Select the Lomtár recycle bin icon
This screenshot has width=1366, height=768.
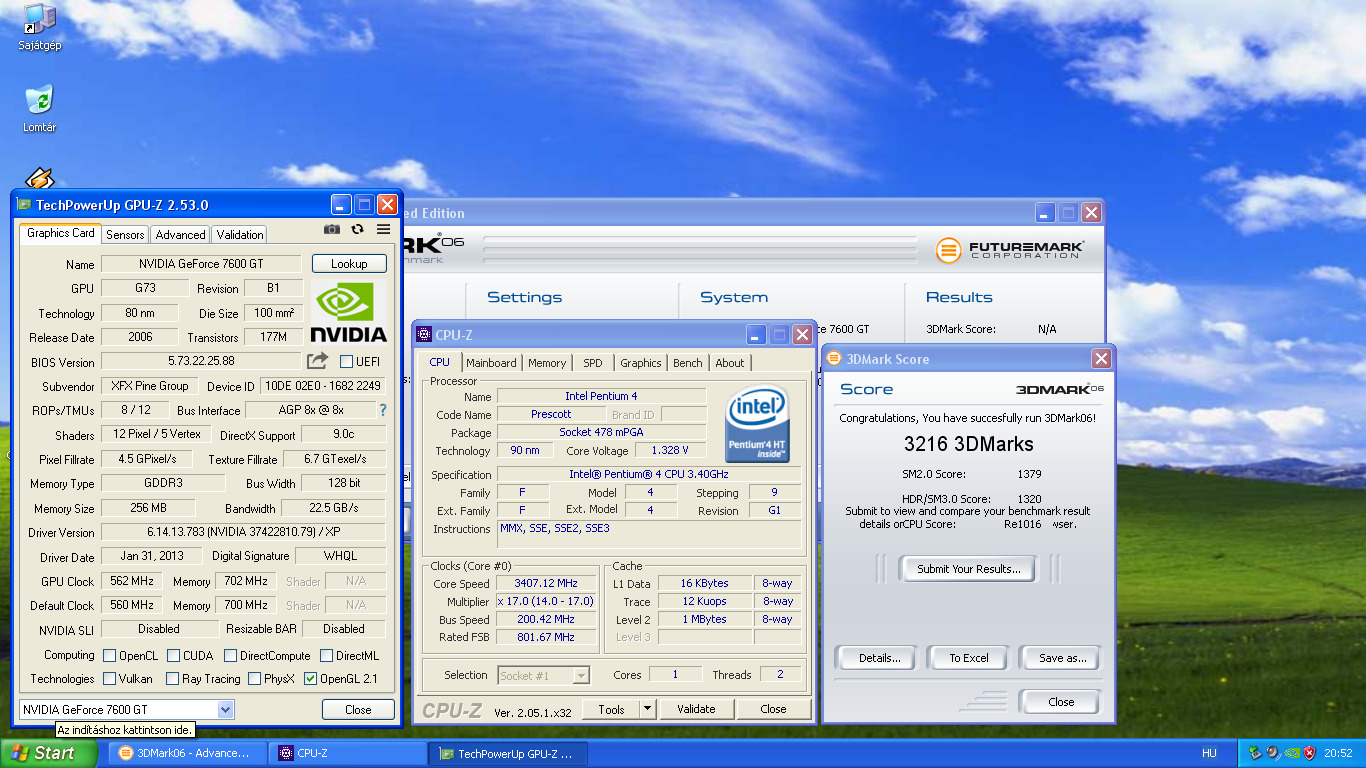coord(40,109)
